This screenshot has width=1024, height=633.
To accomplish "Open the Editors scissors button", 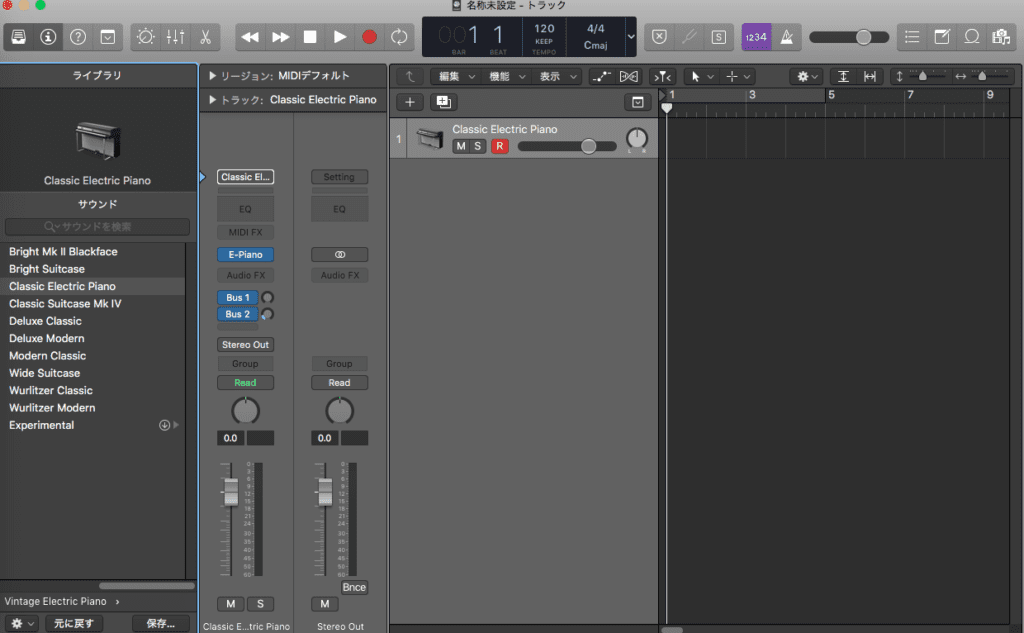I will [x=205, y=37].
